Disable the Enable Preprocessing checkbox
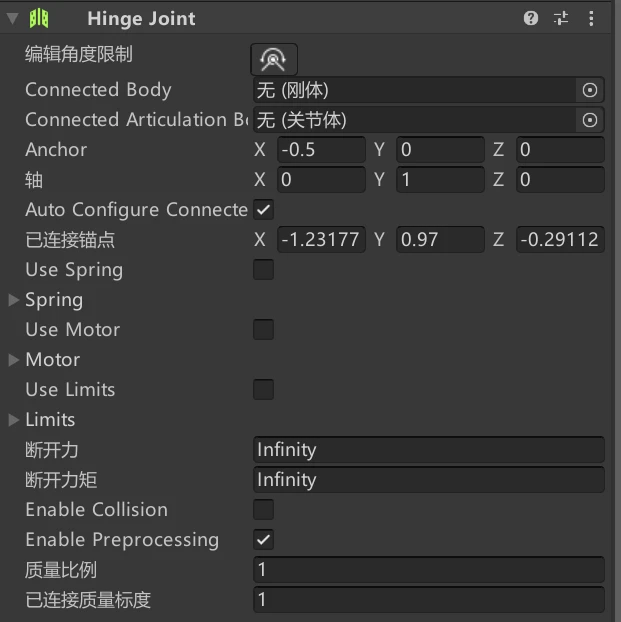Viewport: 621px width, 622px height. coord(263,539)
